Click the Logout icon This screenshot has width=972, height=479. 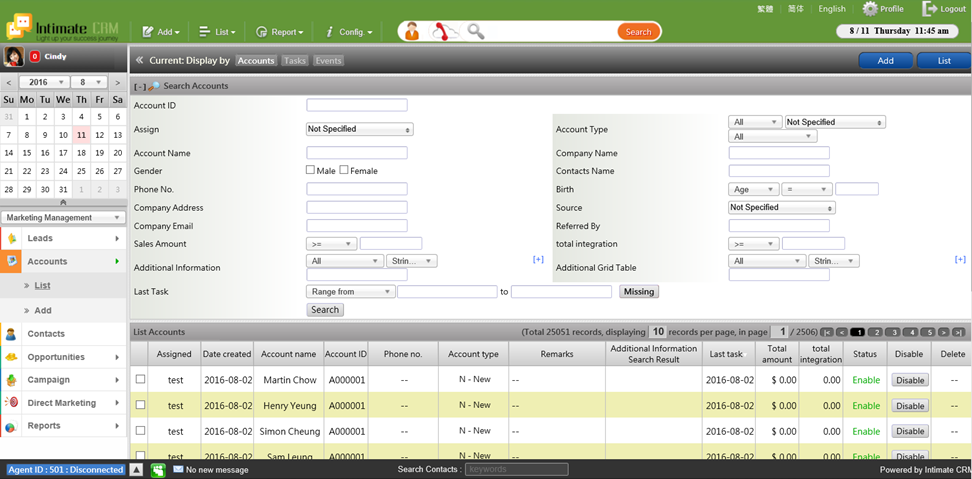[x=930, y=9]
